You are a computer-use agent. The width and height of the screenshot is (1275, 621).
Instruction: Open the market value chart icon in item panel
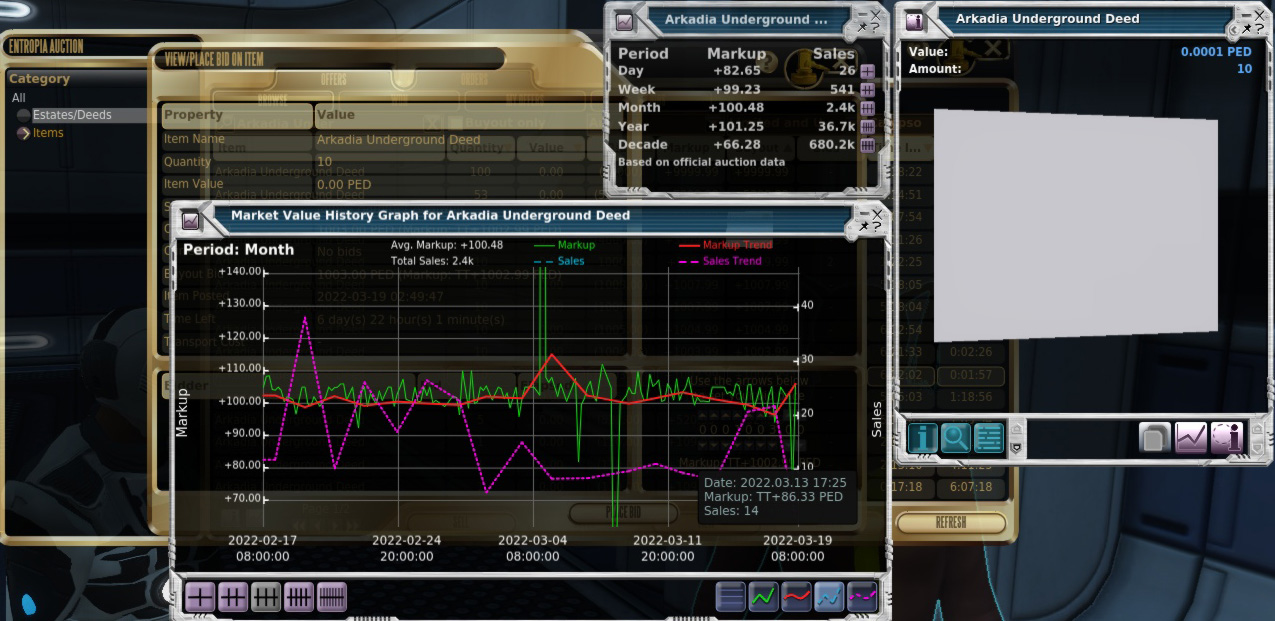click(x=1190, y=437)
